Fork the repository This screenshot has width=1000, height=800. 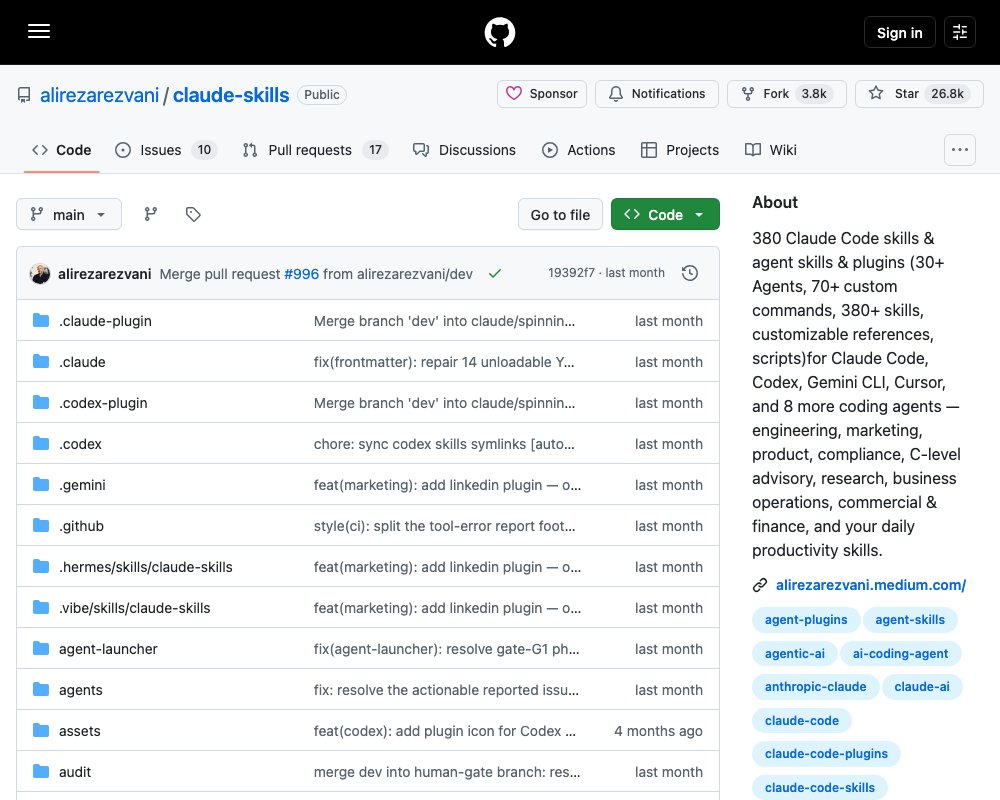click(x=787, y=94)
